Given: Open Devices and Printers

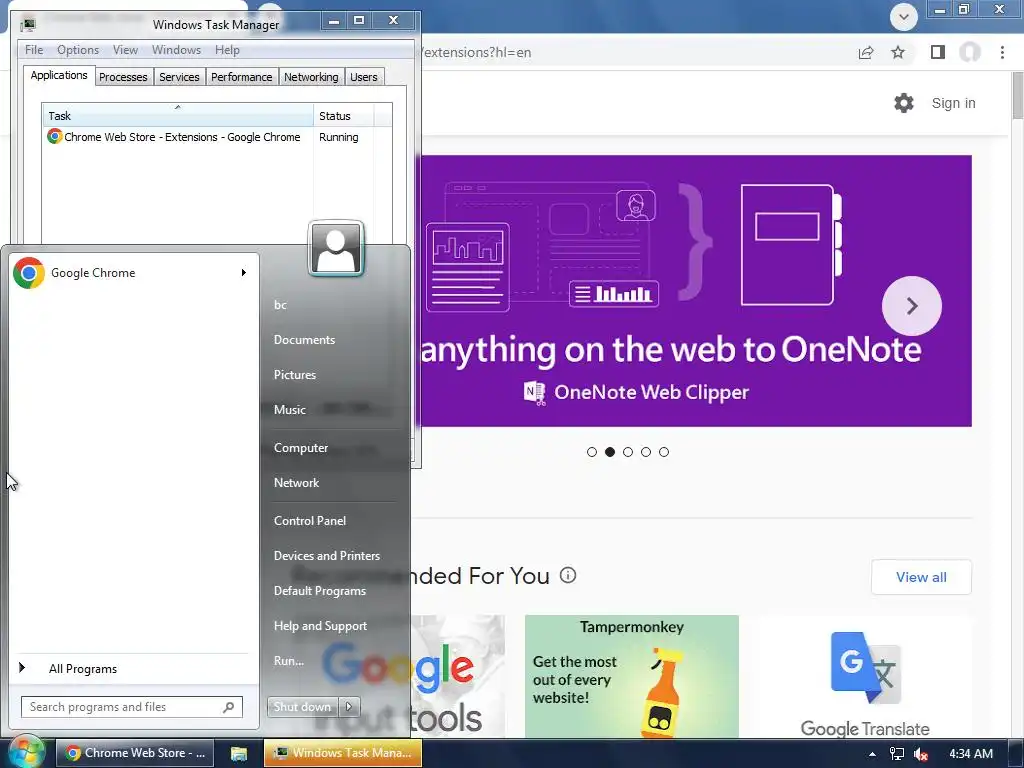Looking at the screenshot, I should (327, 556).
